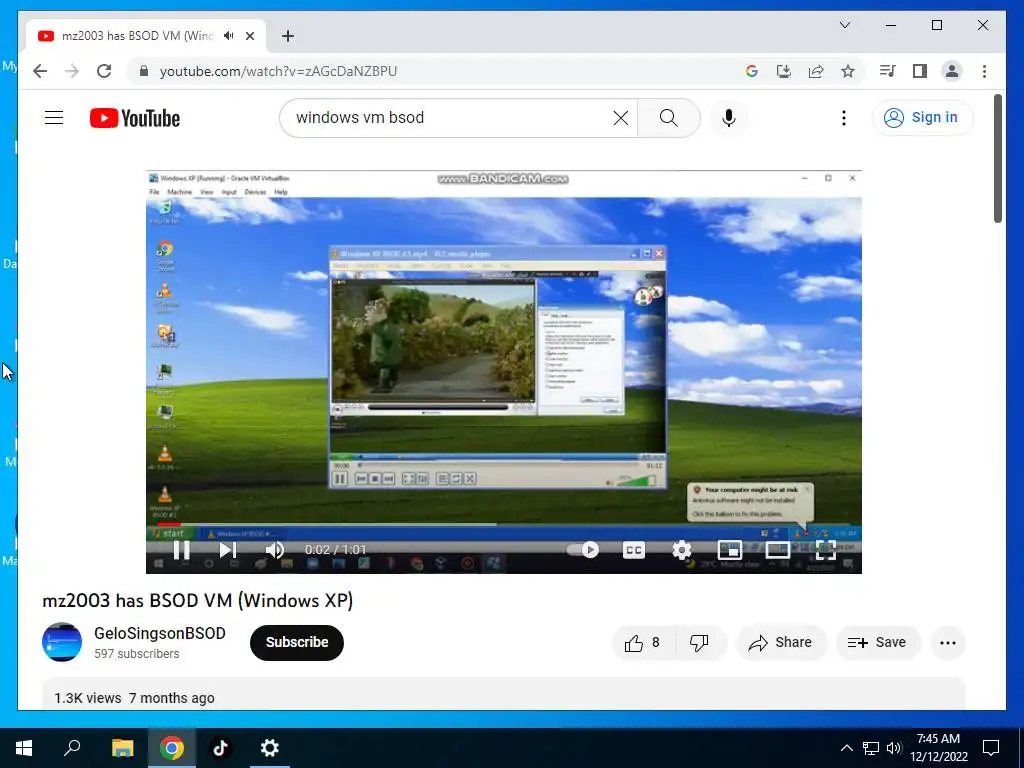Screen dimensions: 1024x768
Task: Click the video title 'mz2003 has BSOD VM'
Action: (197, 600)
